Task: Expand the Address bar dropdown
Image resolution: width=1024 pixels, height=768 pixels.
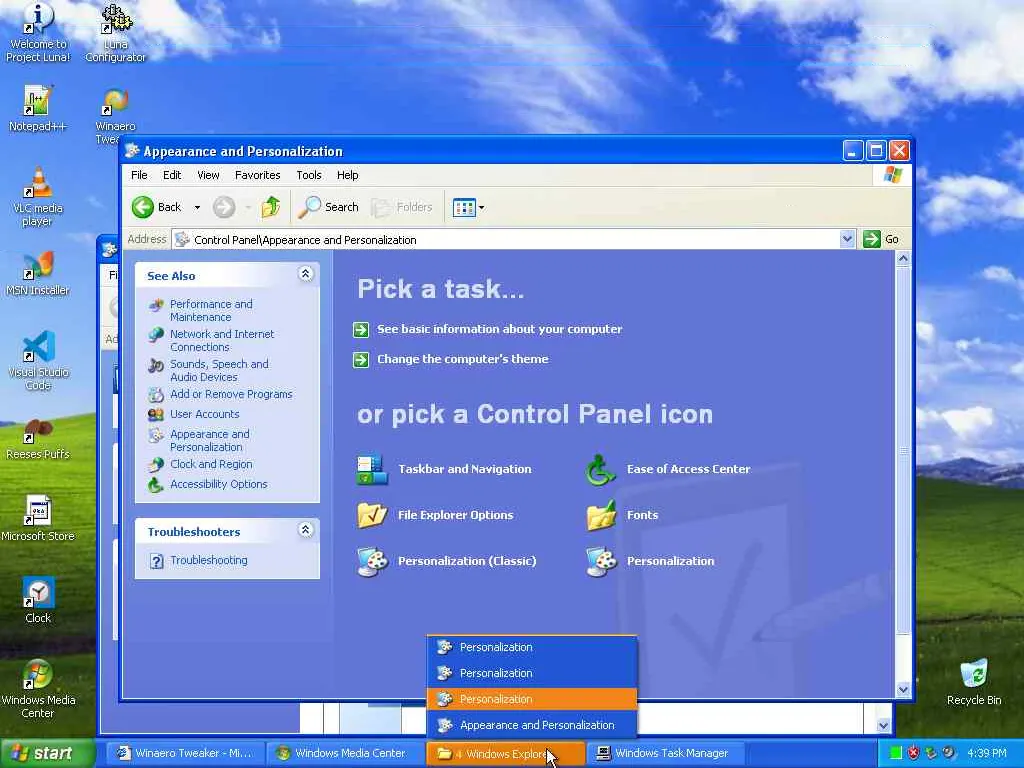Action: (847, 239)
